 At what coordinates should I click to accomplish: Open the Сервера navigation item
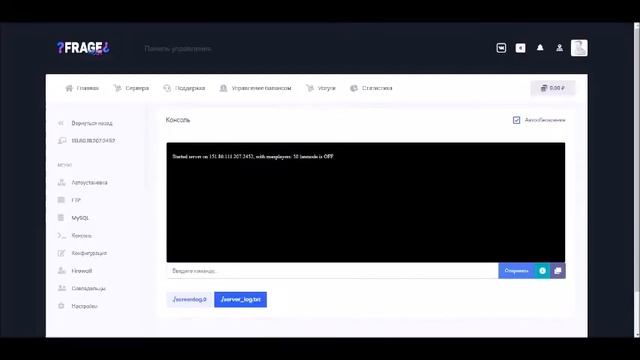131,88
